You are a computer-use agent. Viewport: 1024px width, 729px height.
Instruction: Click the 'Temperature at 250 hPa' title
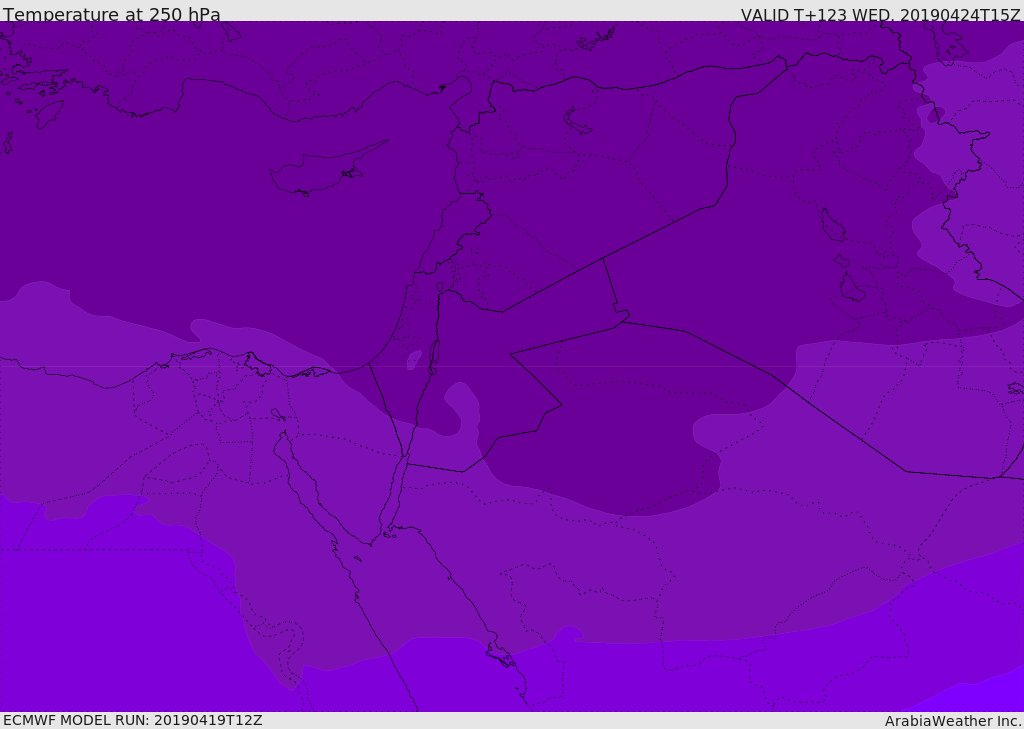pos(112,14)
